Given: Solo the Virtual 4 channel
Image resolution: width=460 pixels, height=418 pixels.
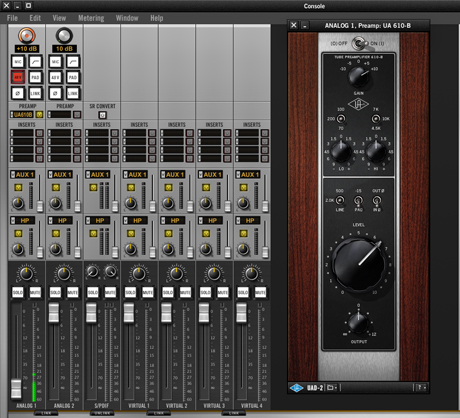Looking at the screenshot, I should (x=243, y=292).
